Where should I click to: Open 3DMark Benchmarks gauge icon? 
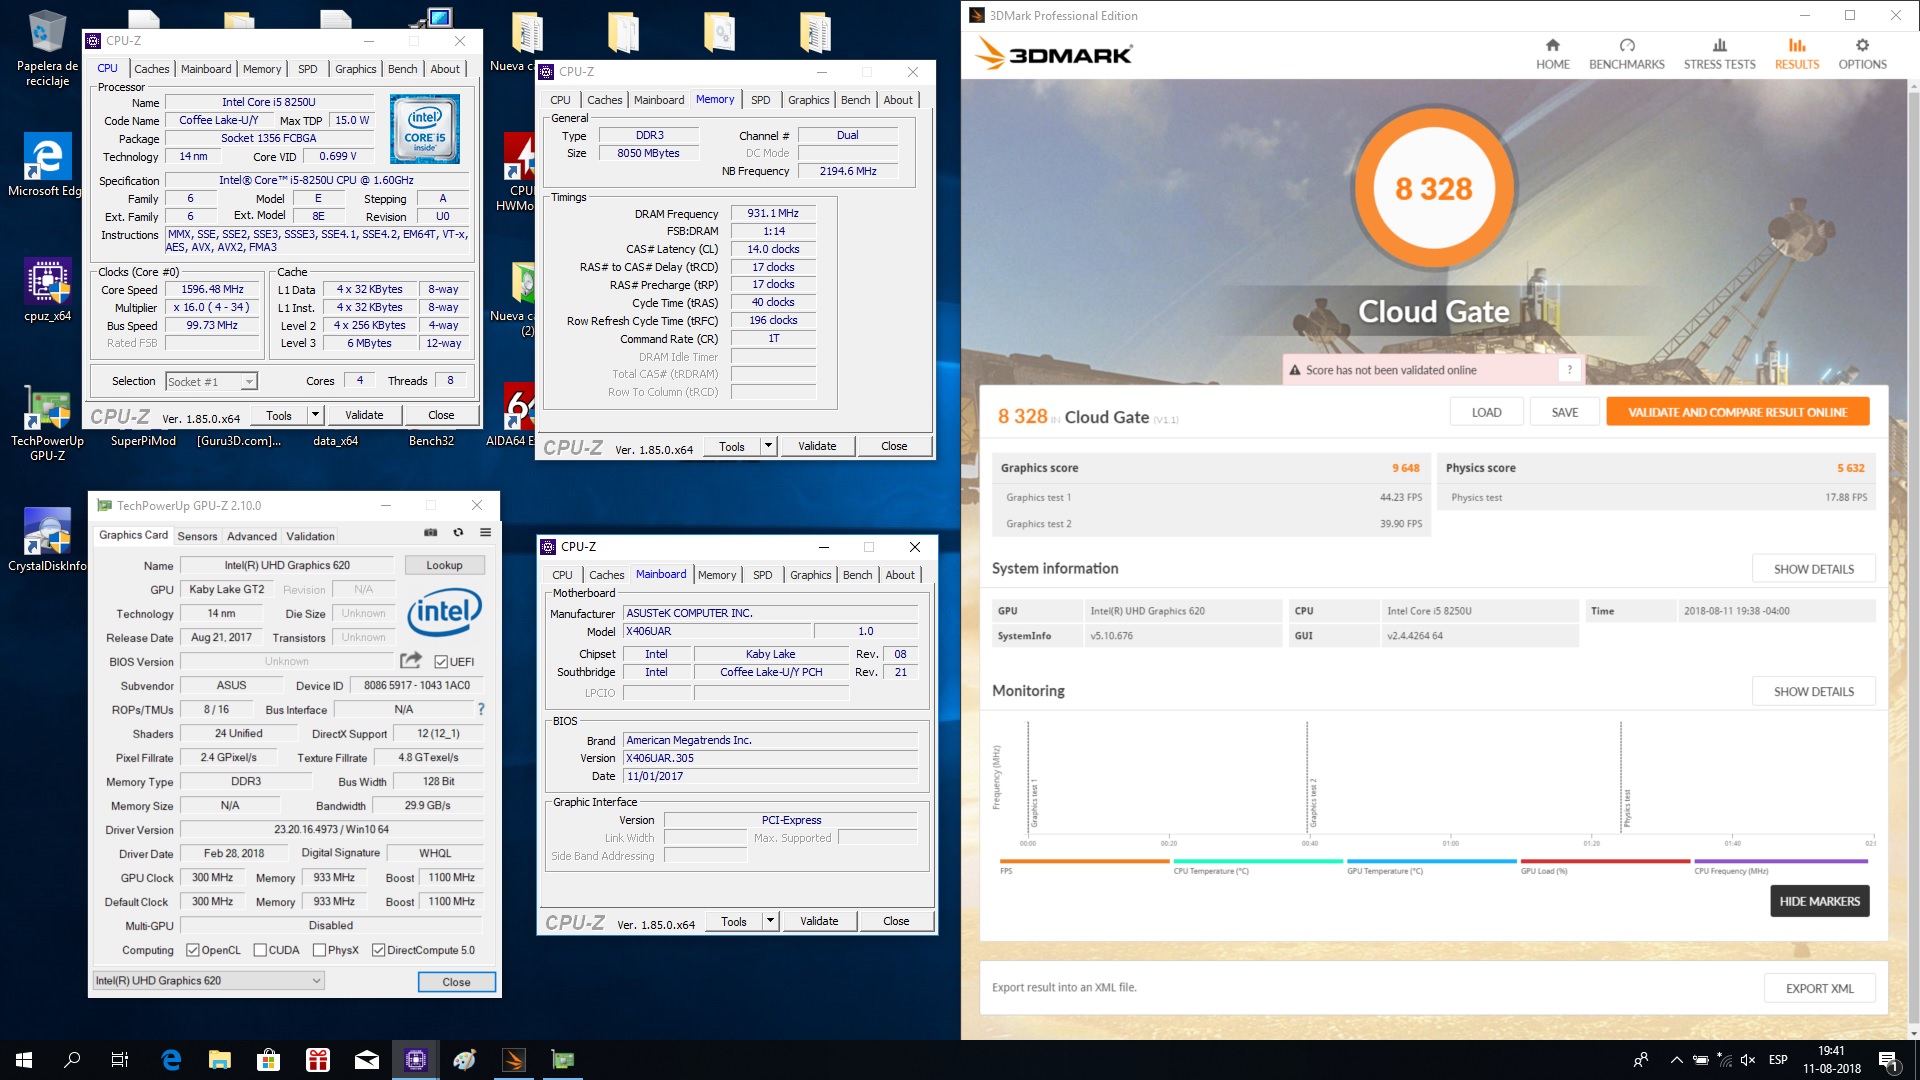(1627, 45)
